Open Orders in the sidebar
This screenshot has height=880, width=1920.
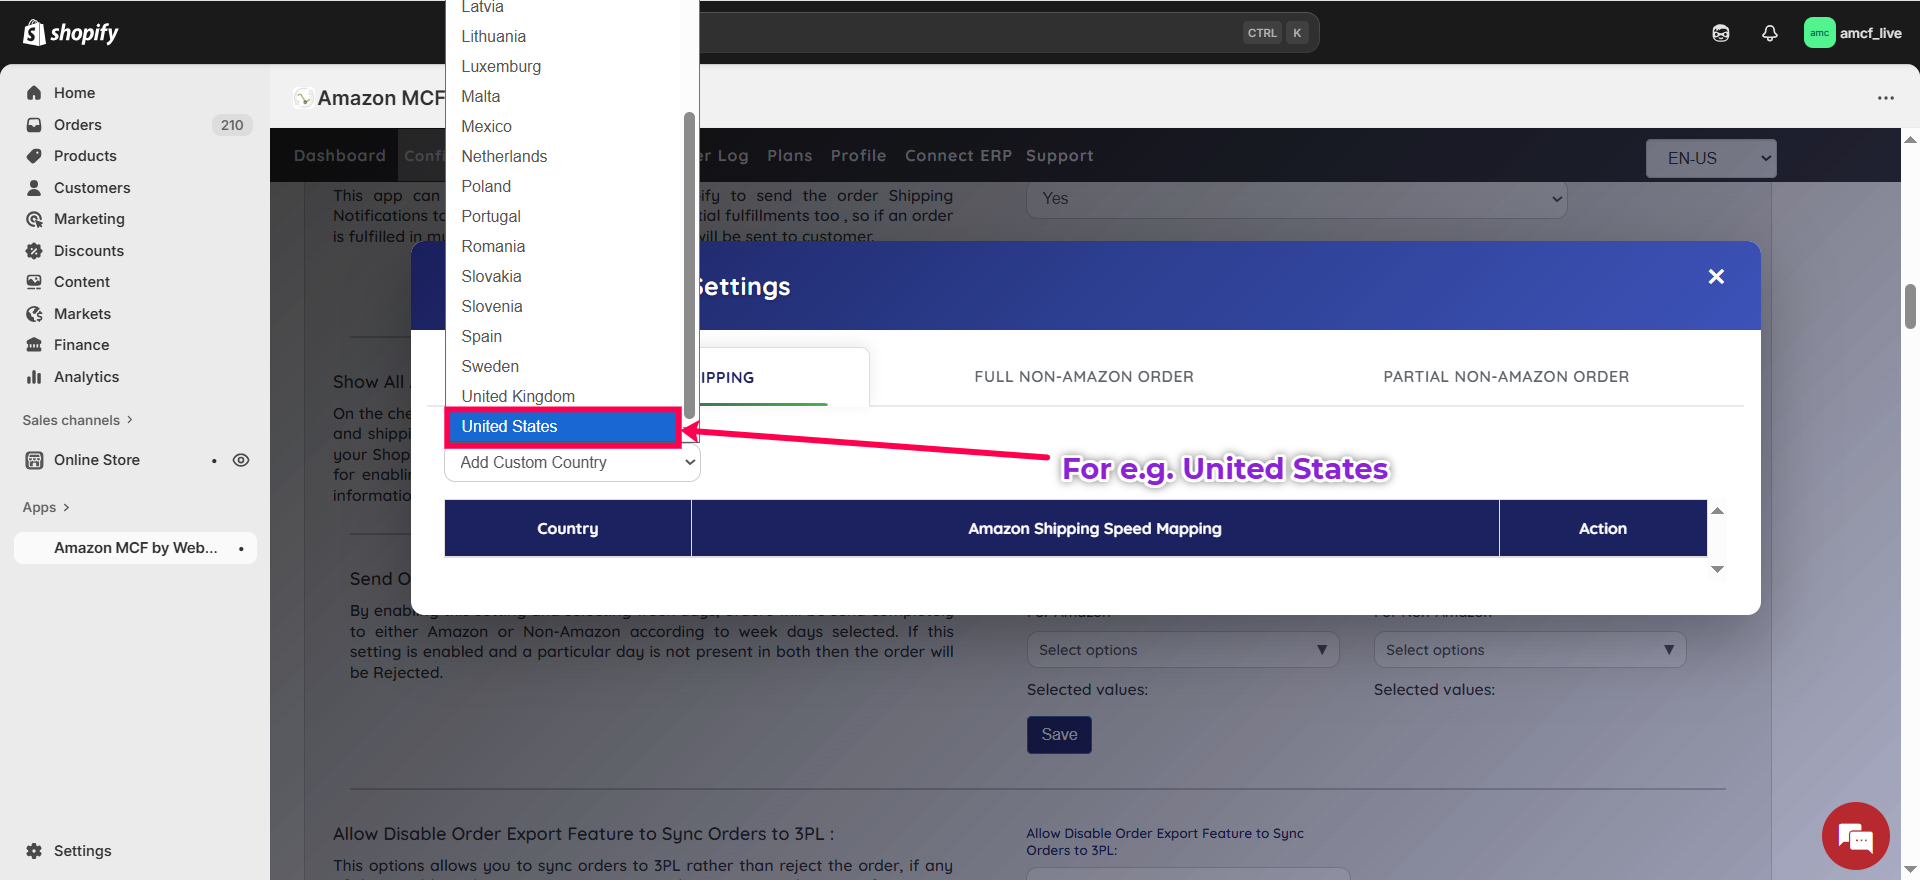click(x=78, y=125)
